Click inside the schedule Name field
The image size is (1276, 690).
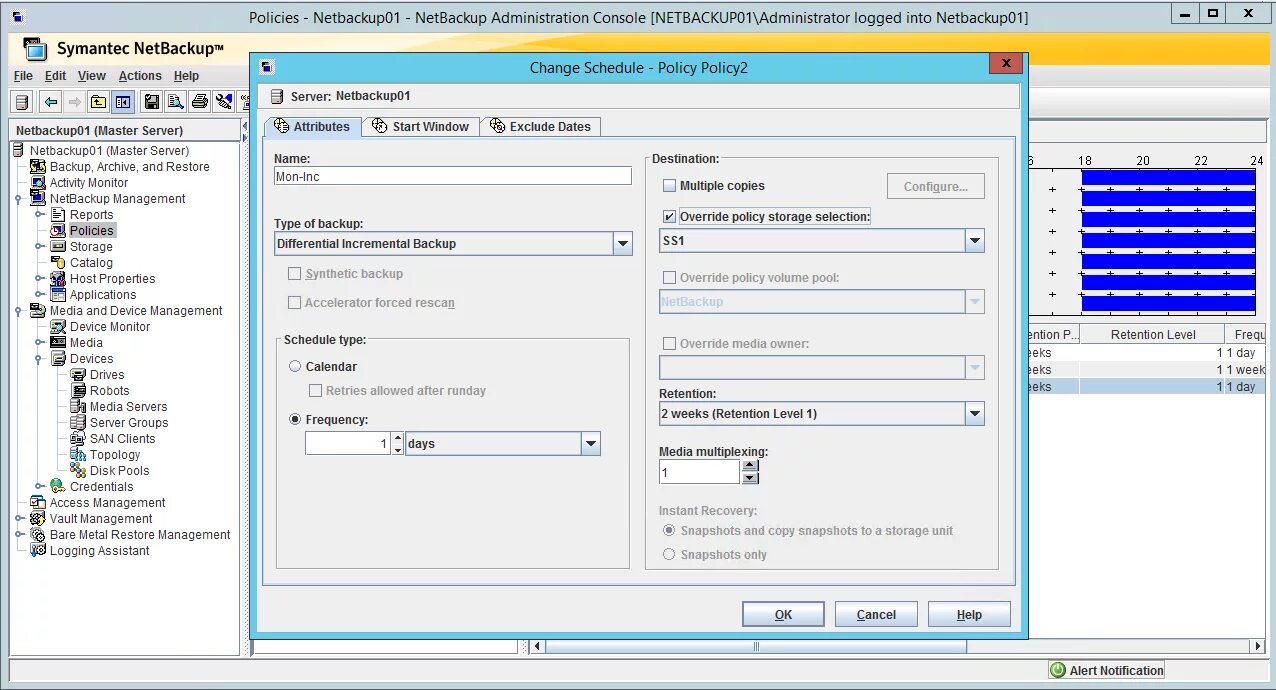[452, 175]
